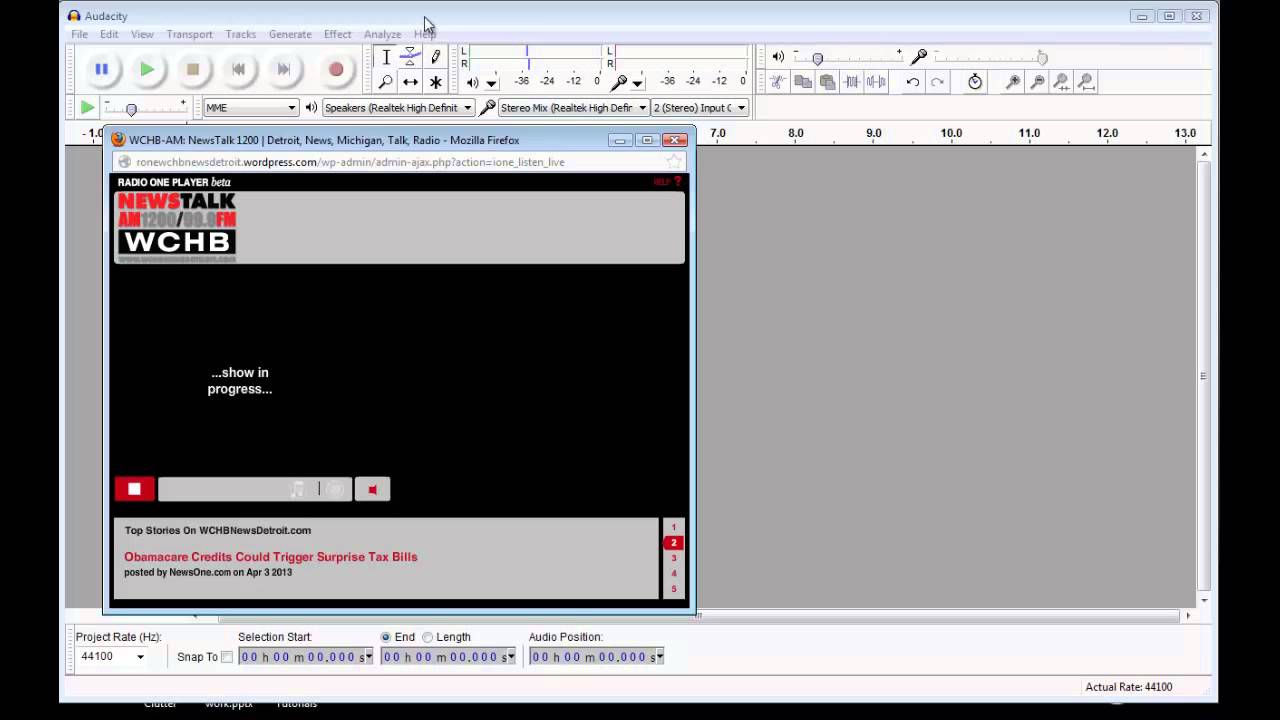
Task: Click the Zoom In magnifier icon
Action: point(1013,82)
